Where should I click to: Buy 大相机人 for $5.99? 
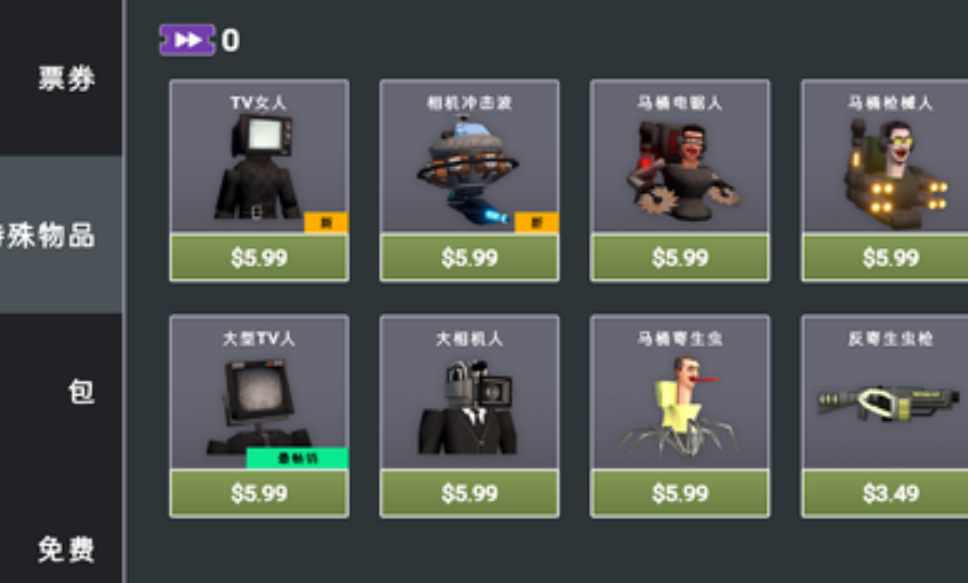coord(469,493)
